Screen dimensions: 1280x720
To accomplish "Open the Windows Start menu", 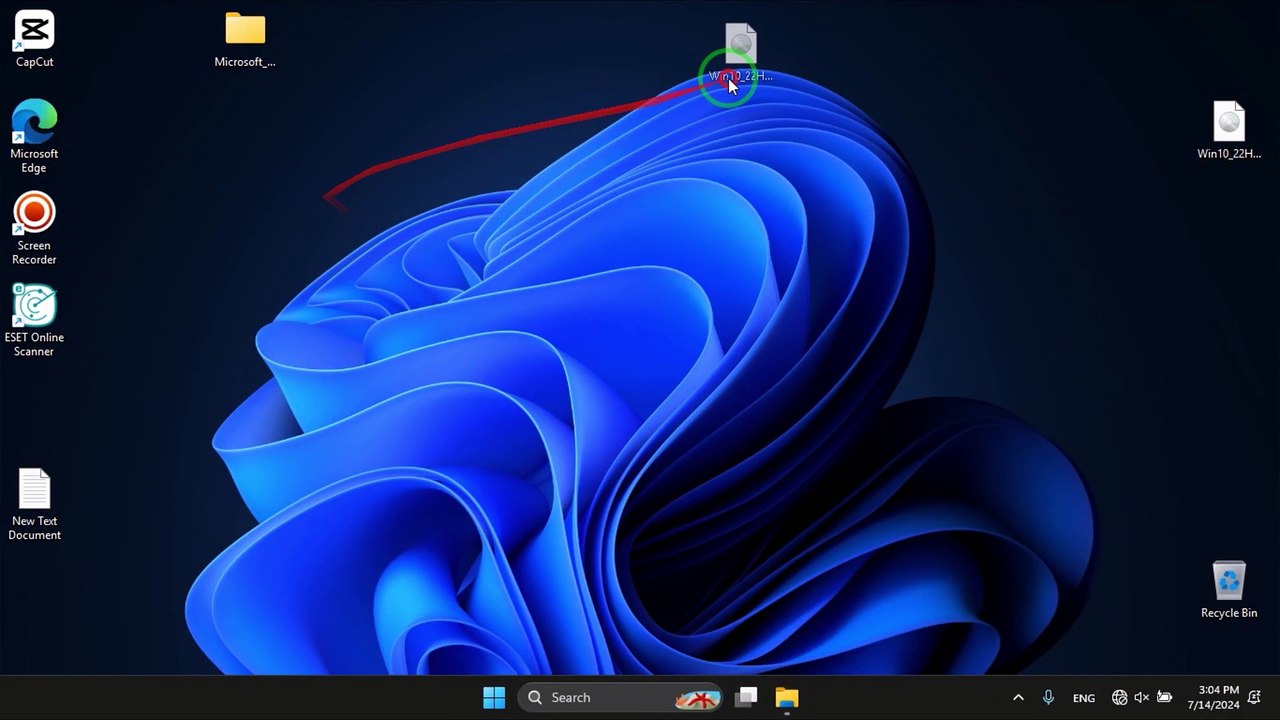I will pos(494,698).
